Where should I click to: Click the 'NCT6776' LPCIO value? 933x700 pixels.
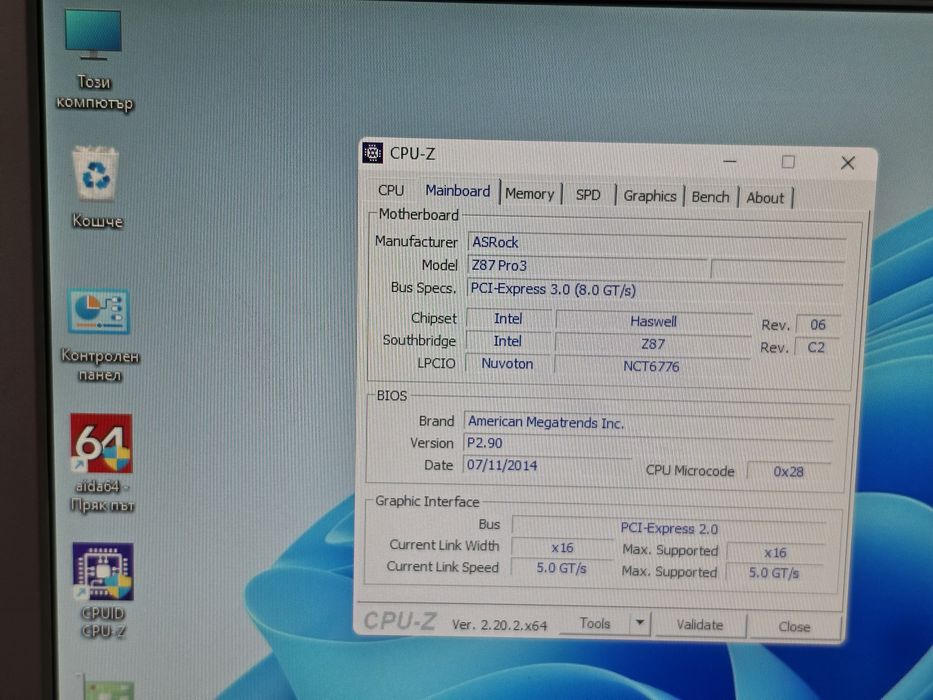pos(652,366)
